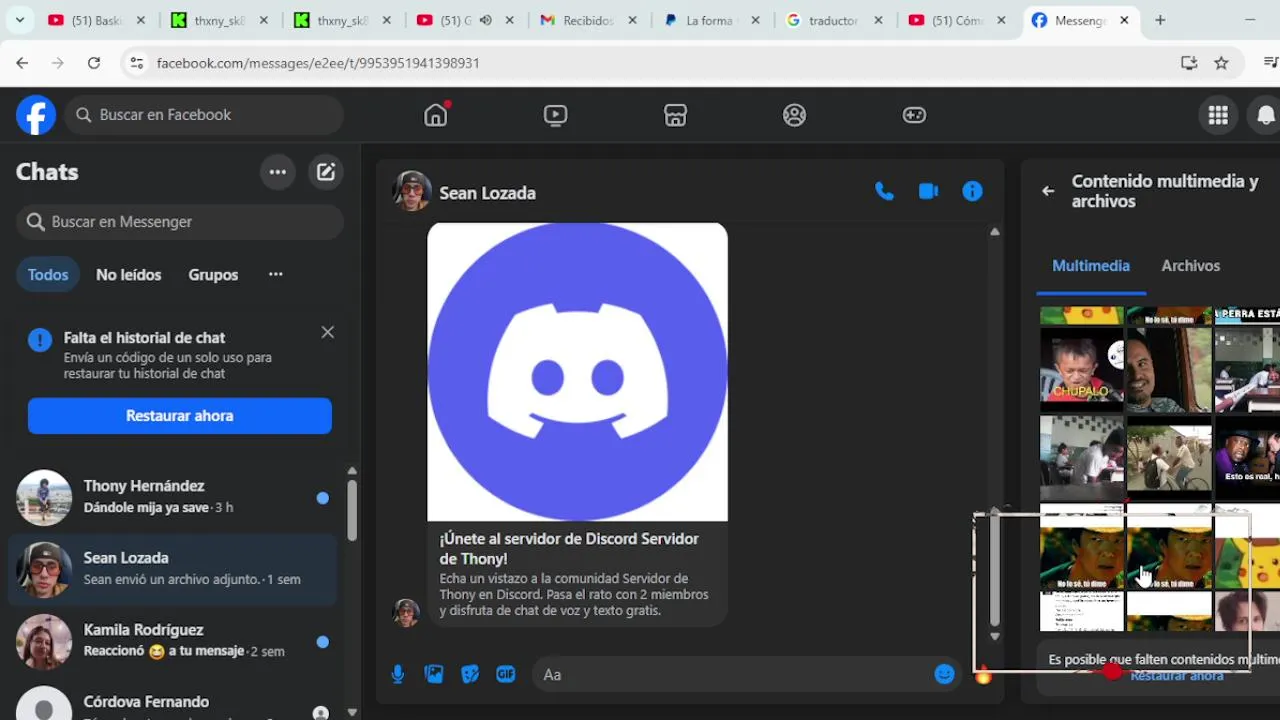
Task: Open the Facebook logo home link
Action: 36,115
